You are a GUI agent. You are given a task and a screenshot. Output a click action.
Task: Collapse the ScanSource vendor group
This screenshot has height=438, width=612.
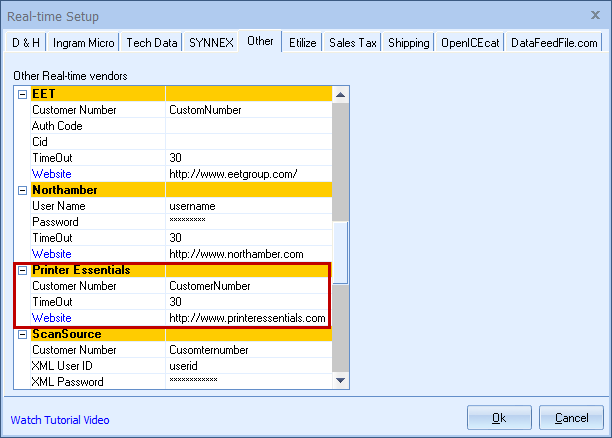coord(23,334)
